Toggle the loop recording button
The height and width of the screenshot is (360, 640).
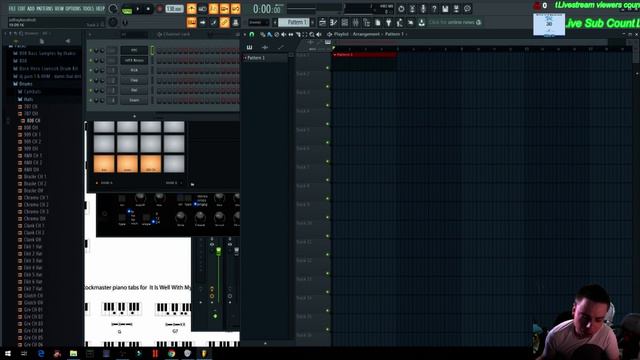(x=236, y=9)
